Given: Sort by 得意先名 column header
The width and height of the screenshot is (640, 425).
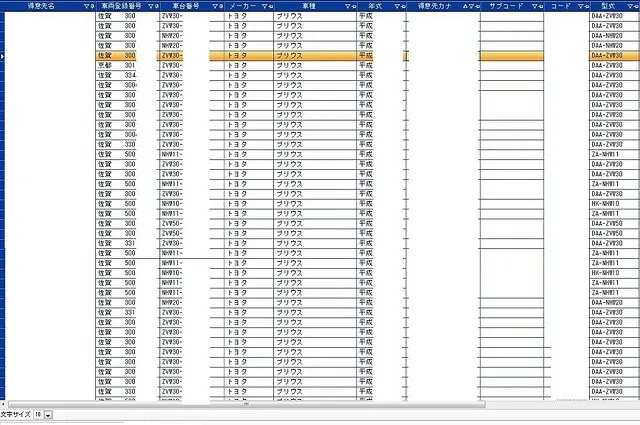Looking at the screenshot, I should [41, 6].
